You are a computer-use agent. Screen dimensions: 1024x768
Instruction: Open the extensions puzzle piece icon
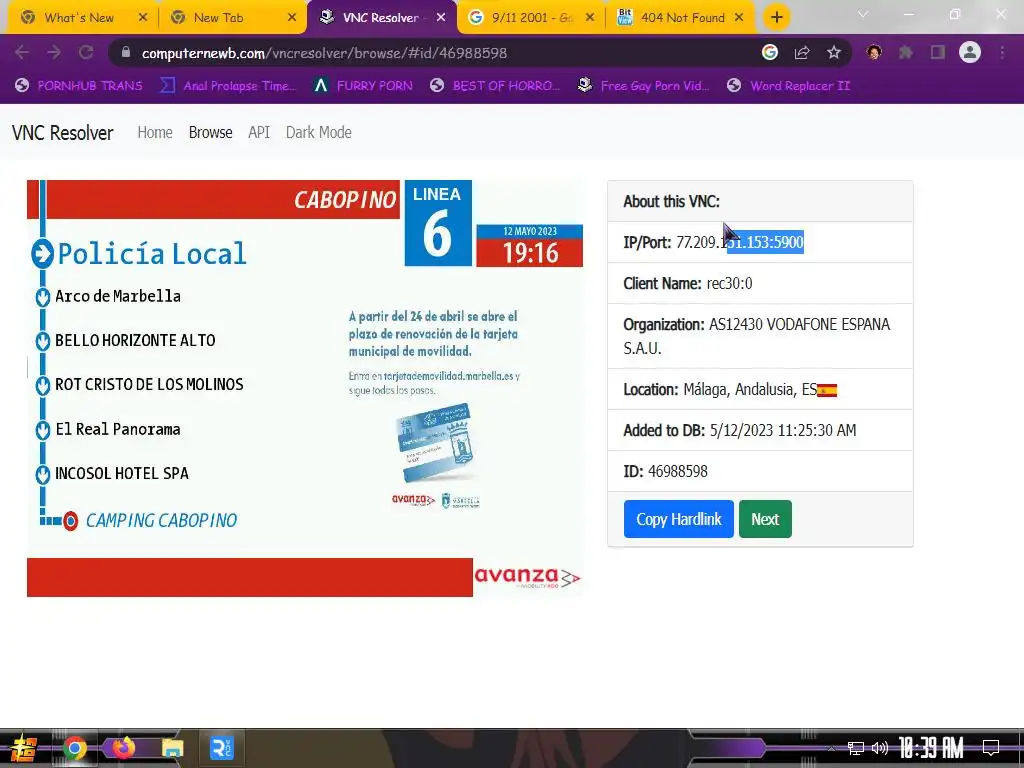click(906, 52)
